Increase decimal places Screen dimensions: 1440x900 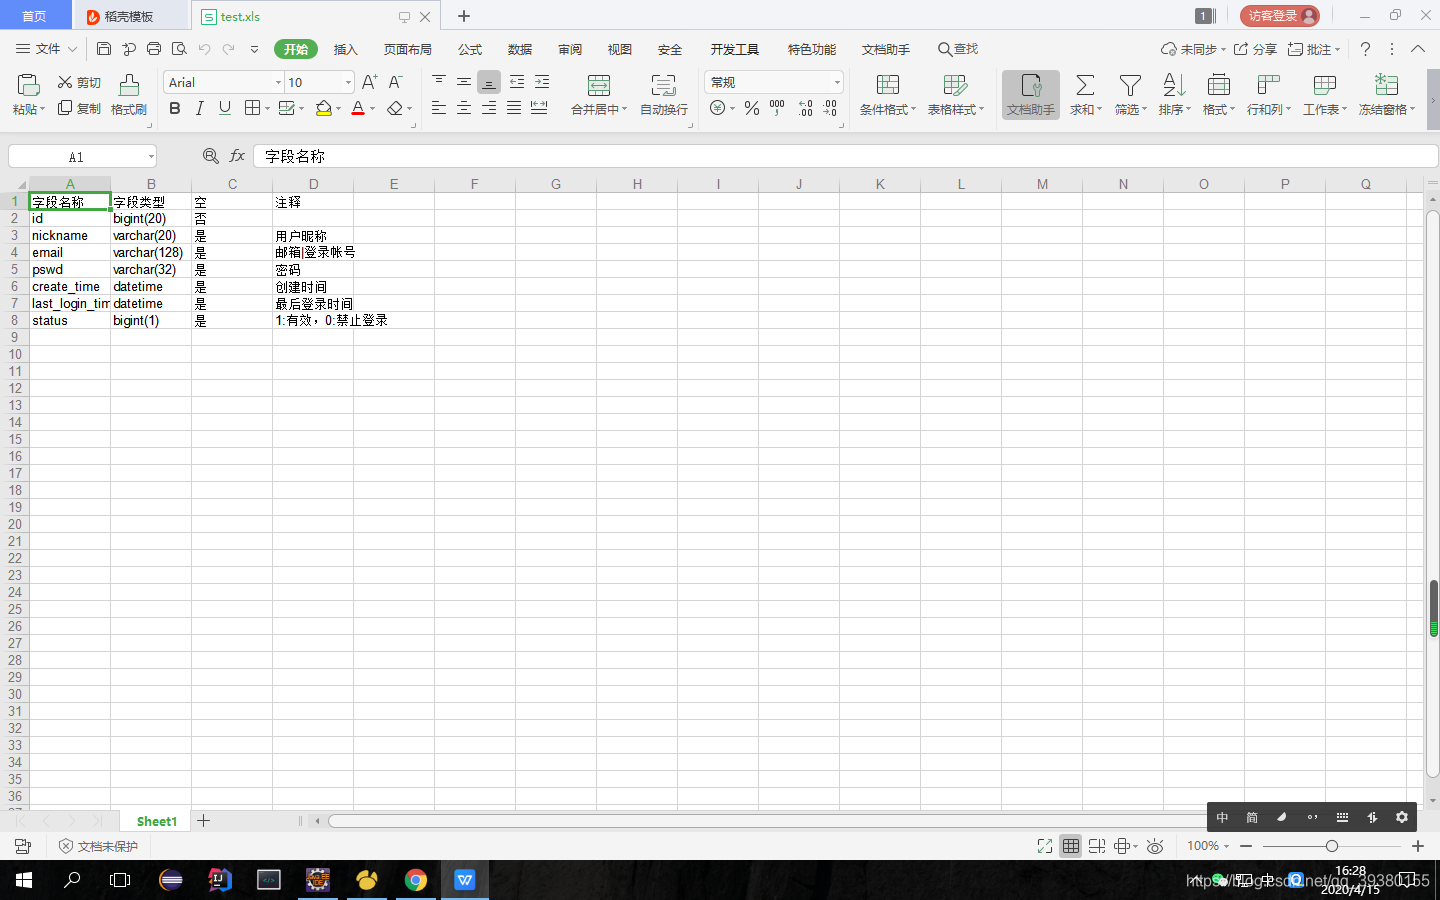806,108
